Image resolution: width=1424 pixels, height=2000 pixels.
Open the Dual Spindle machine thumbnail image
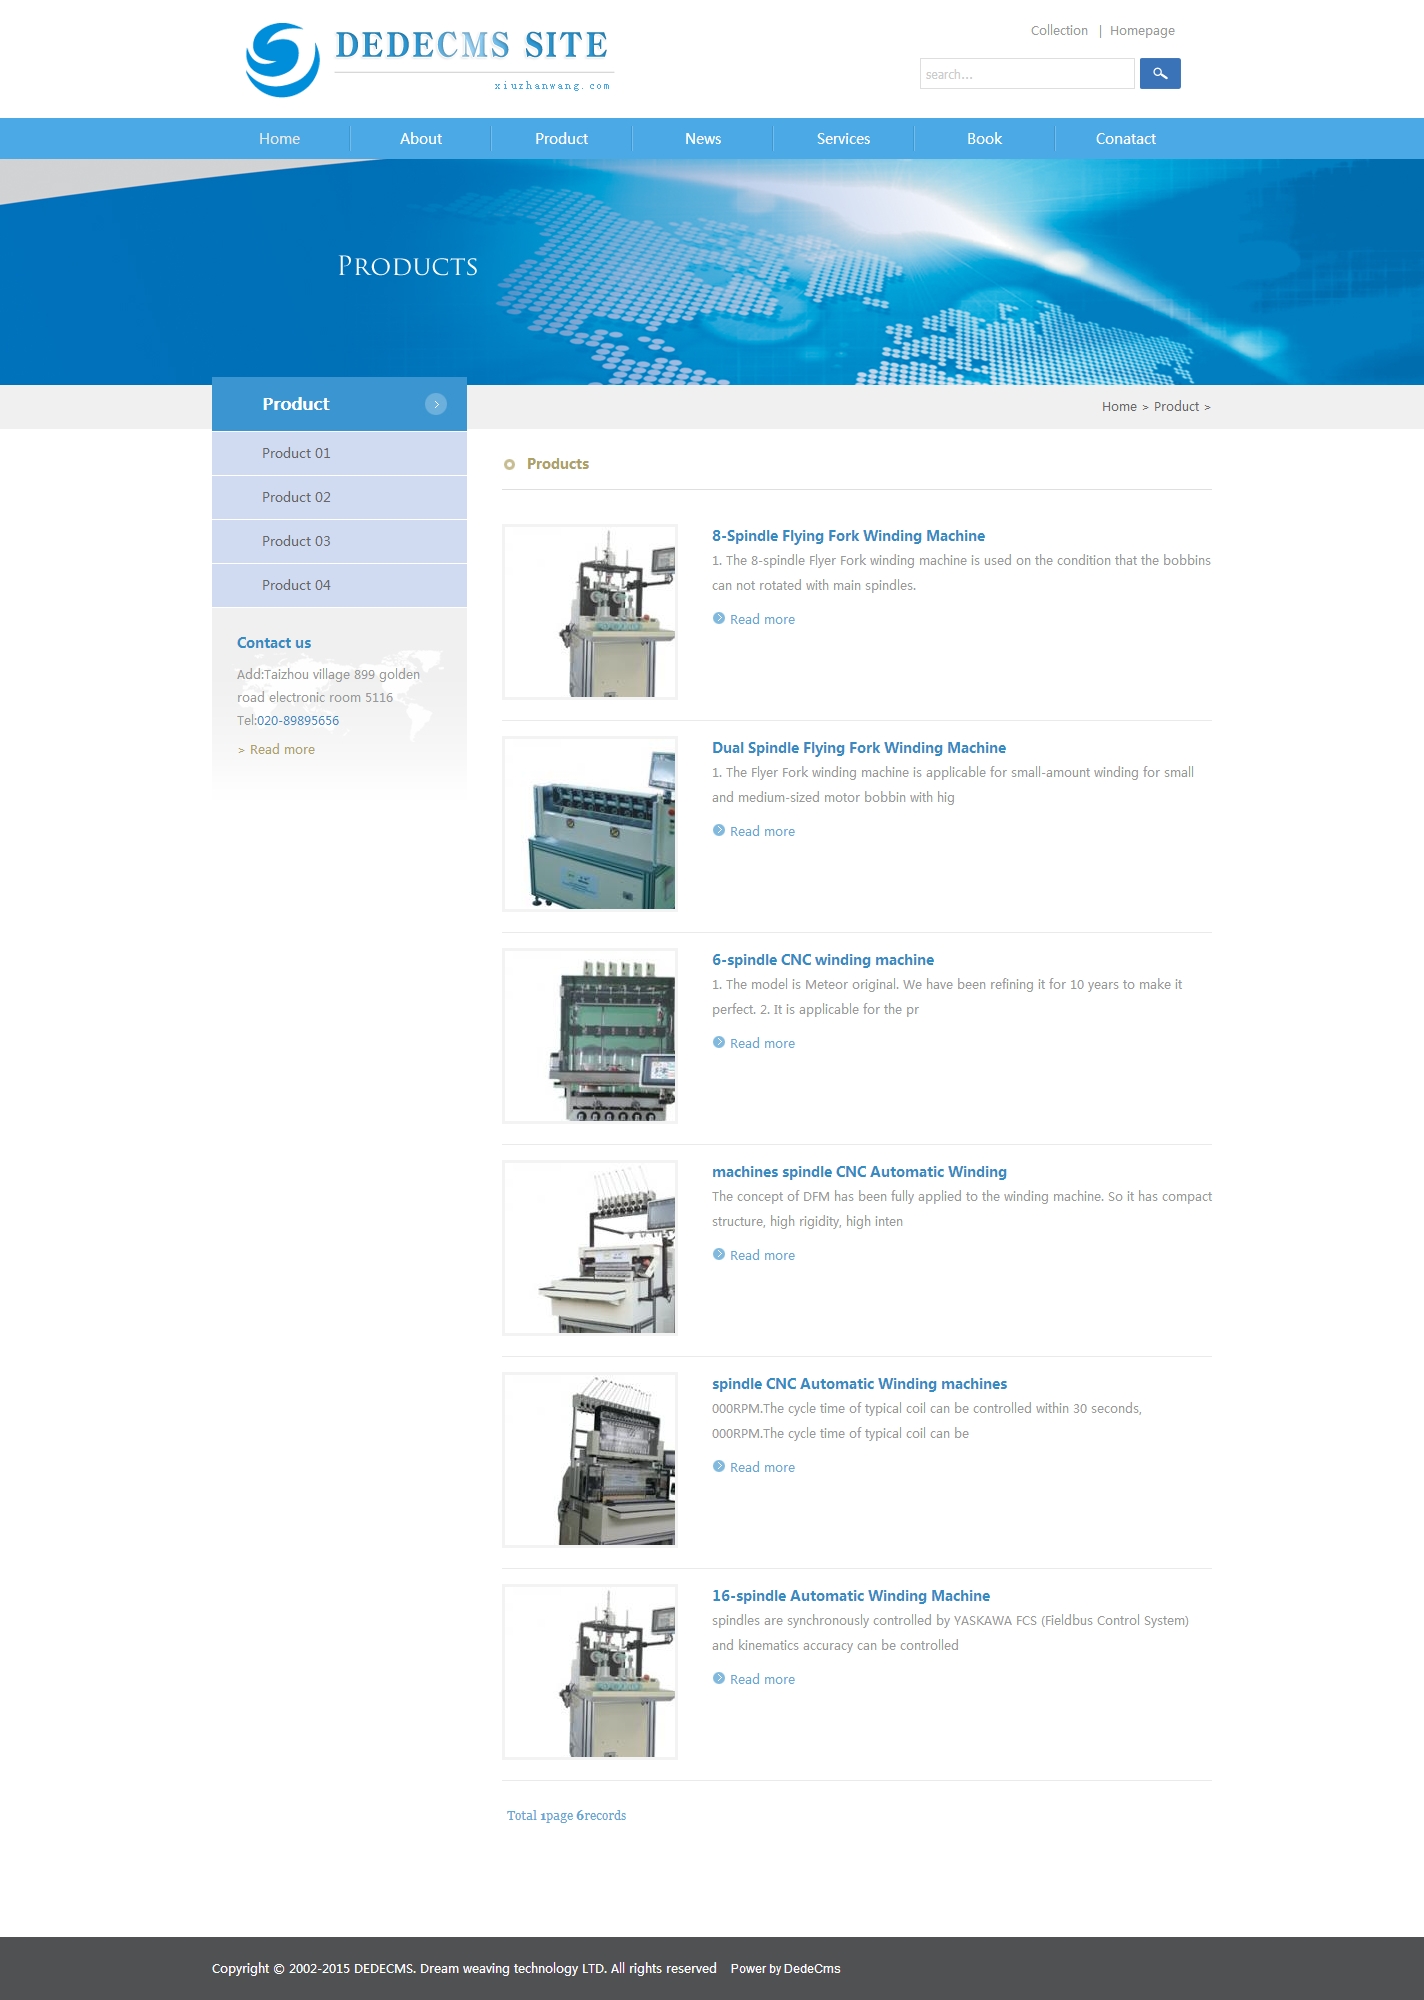[590, 824]
